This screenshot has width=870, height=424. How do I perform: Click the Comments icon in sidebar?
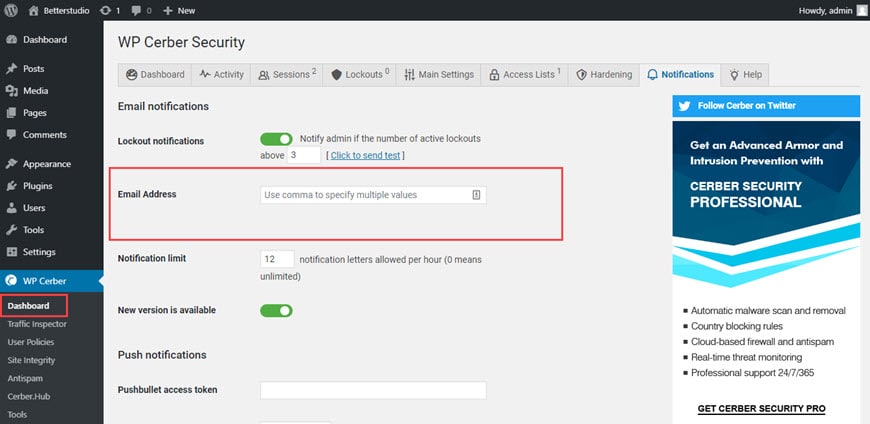[11, 135]
